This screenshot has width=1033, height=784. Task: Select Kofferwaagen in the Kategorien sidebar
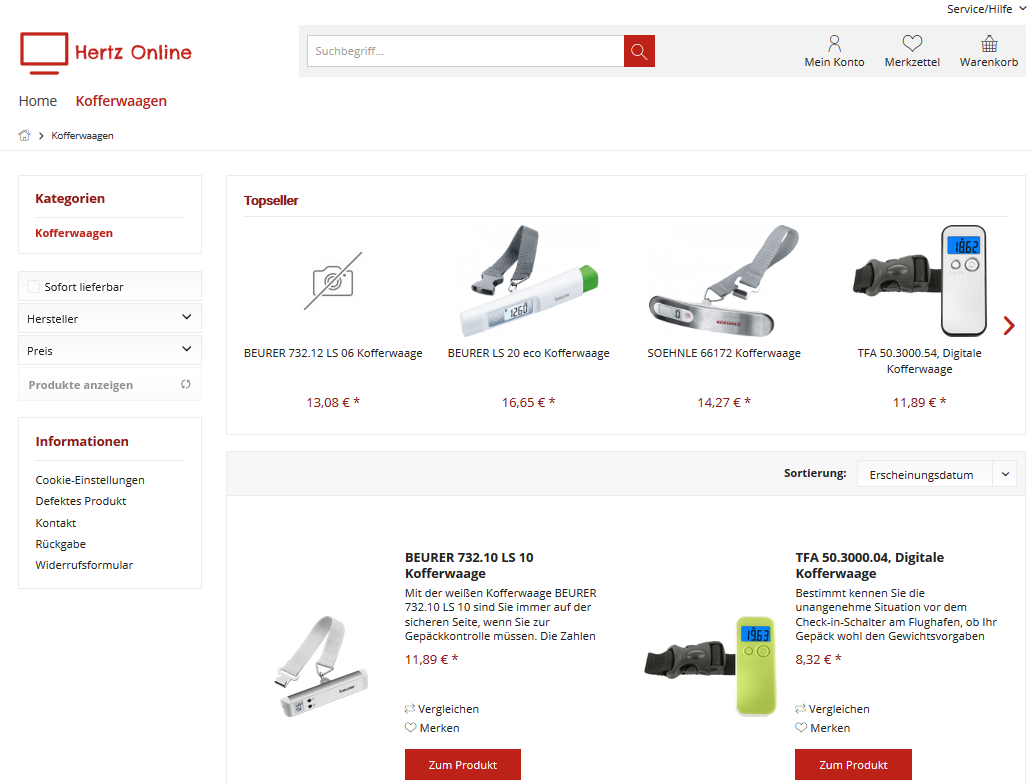click(x=74, y=233)
